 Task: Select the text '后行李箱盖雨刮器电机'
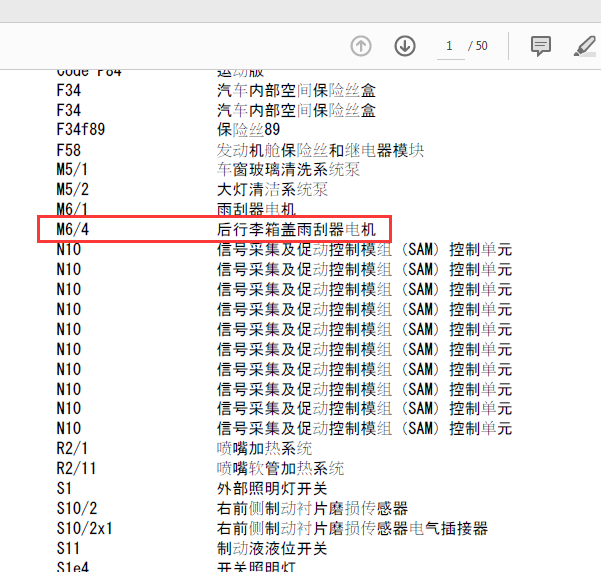pyautogui.click(x=296, y=229)
